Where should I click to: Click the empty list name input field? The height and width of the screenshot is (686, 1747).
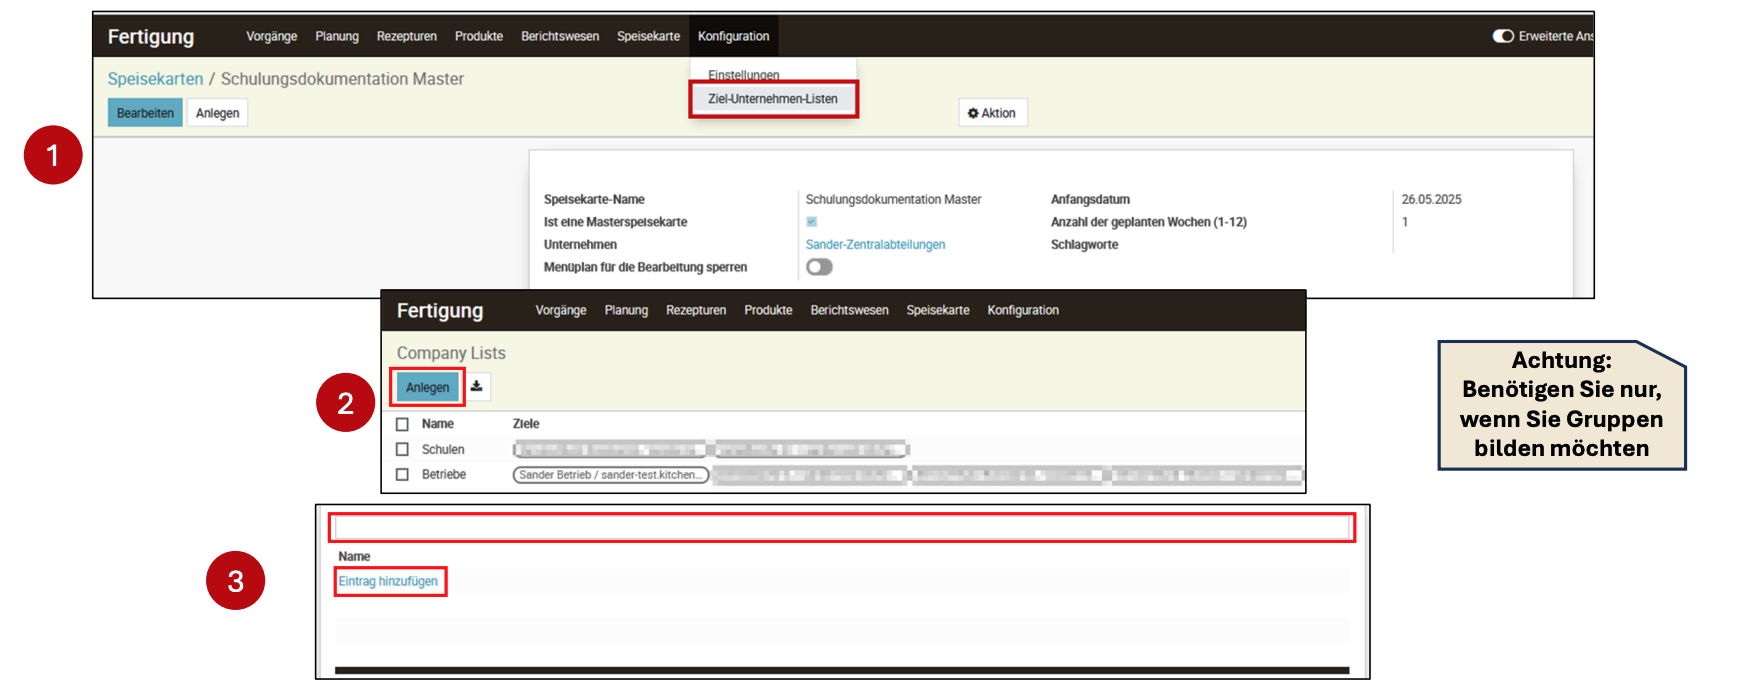[841, 528]
